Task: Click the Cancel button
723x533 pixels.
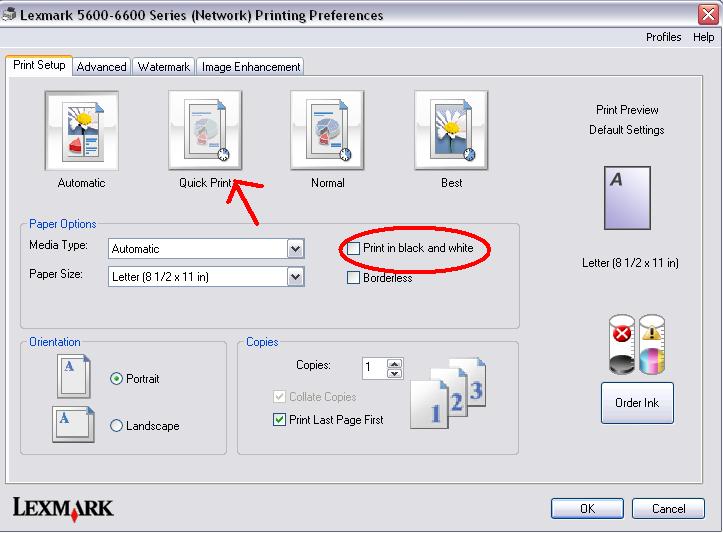Action: (x=668, y=509)
